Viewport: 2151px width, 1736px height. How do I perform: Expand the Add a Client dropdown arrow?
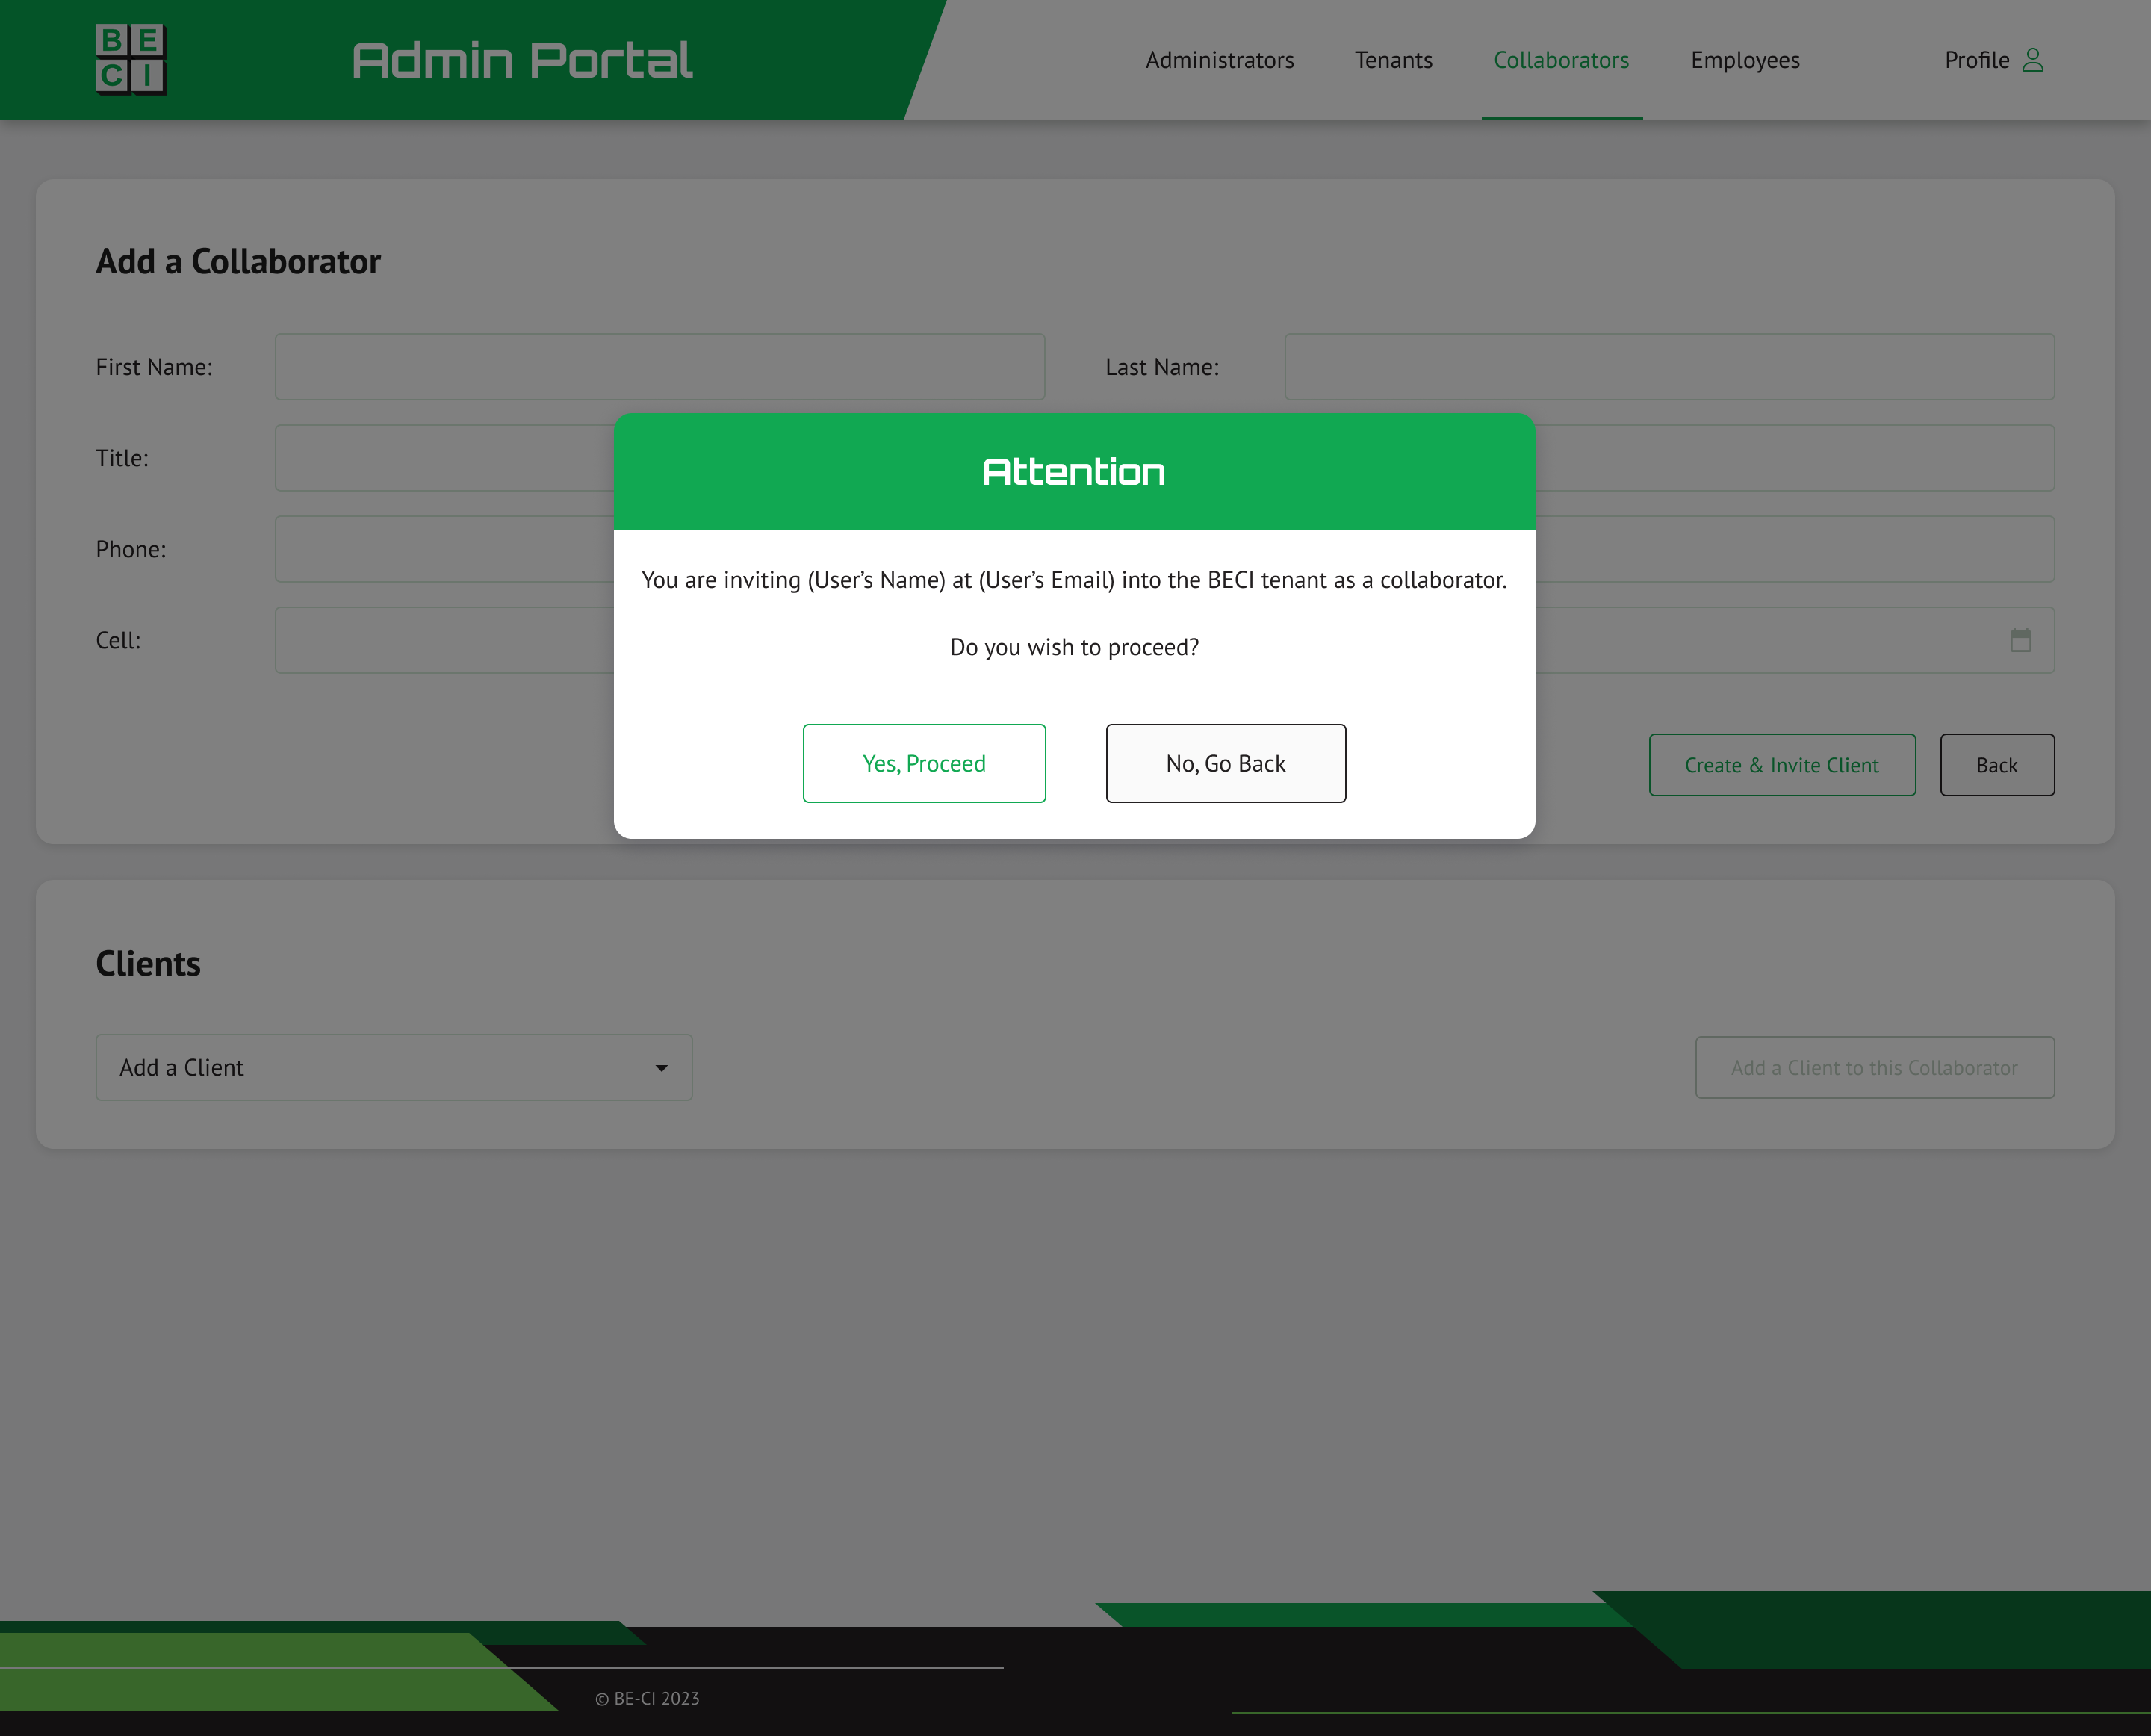[x=661, y=1068]
